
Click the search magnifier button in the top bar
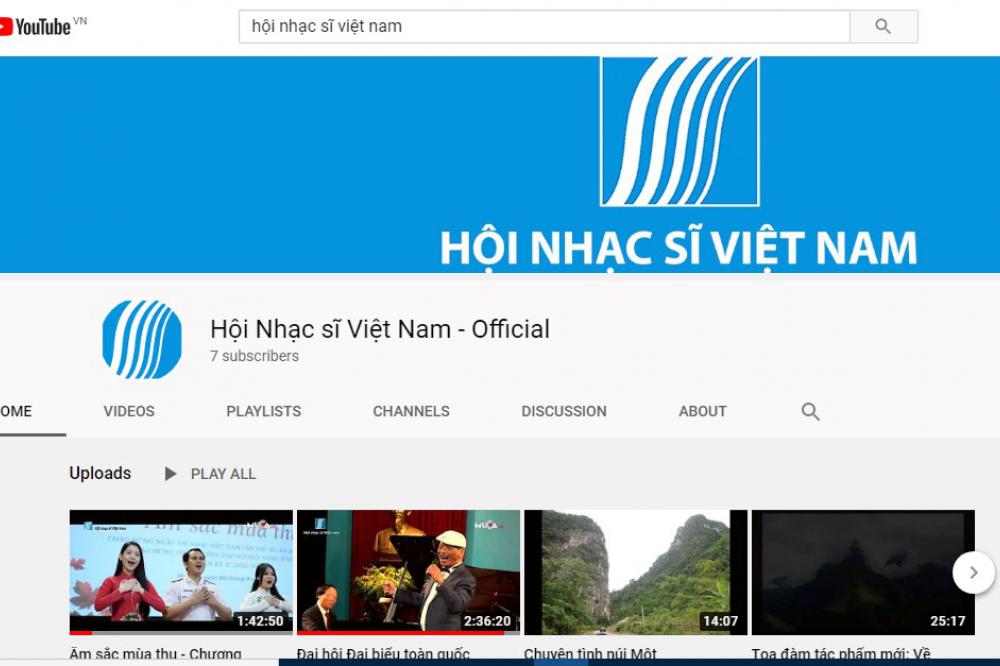click(x=883, y=26)
